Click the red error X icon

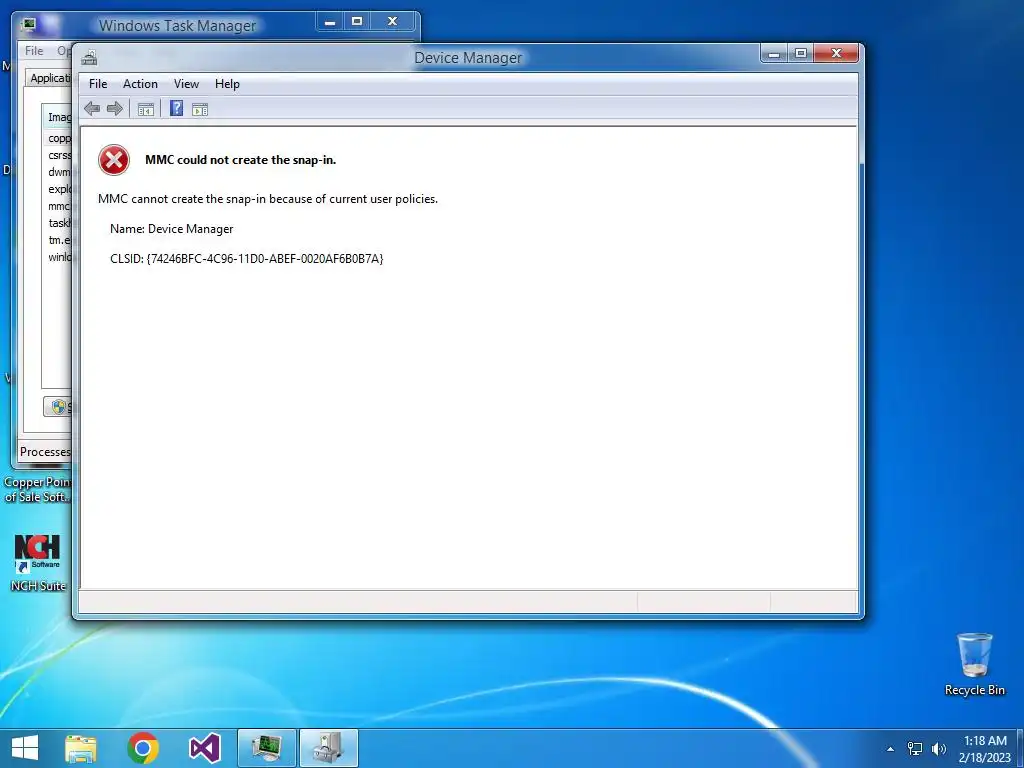point(114,160)
